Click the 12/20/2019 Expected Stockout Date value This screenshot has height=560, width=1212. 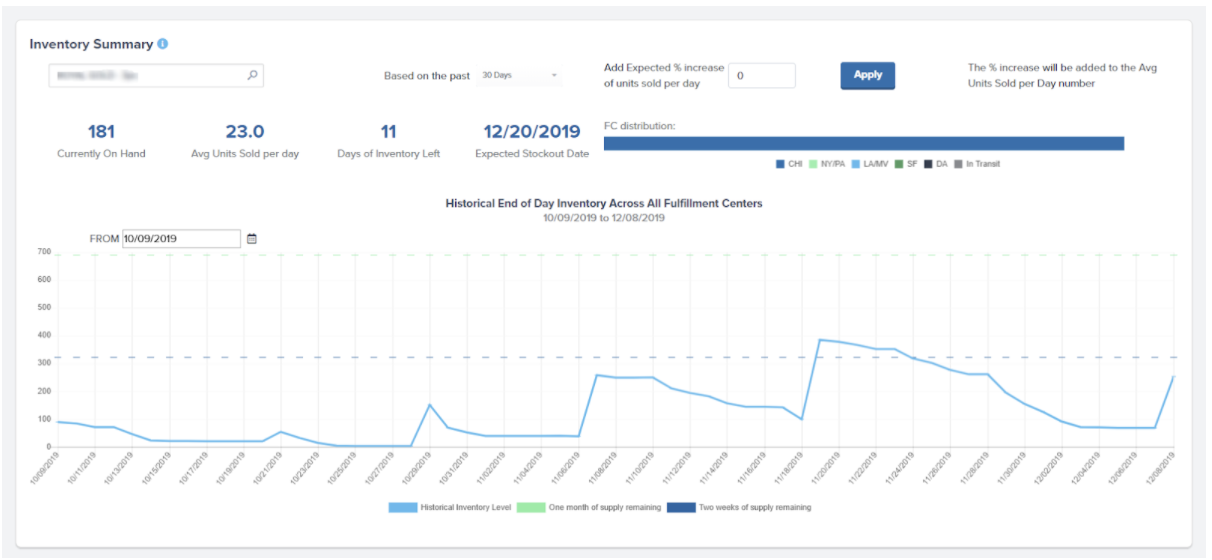[x=531, y=132]
